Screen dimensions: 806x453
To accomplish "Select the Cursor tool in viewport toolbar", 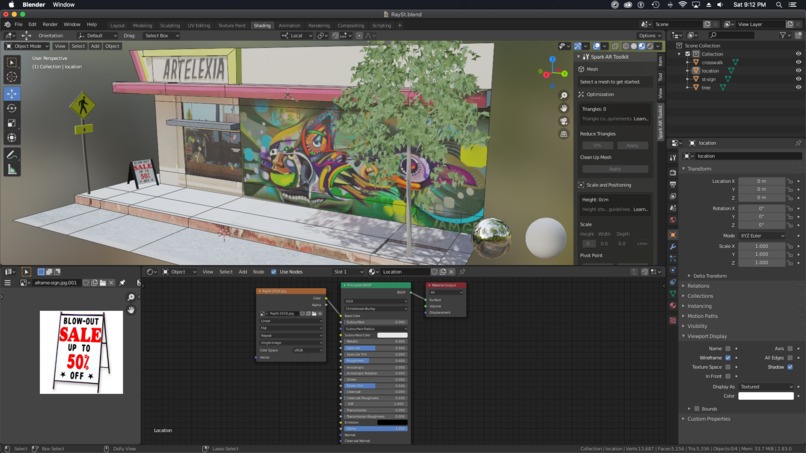I will [11, 77].
